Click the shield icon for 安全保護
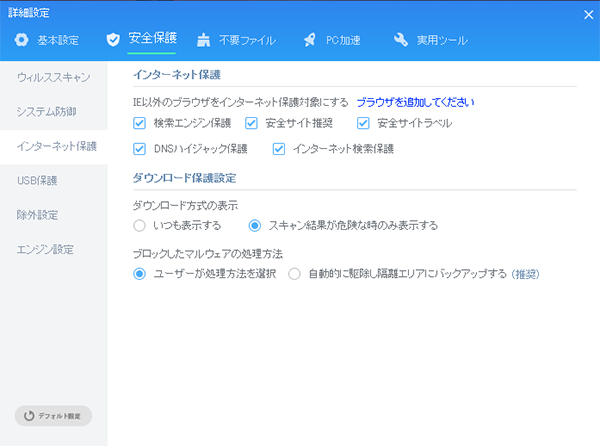The height and width of the screenshot is (446, 600). [113, 41]
